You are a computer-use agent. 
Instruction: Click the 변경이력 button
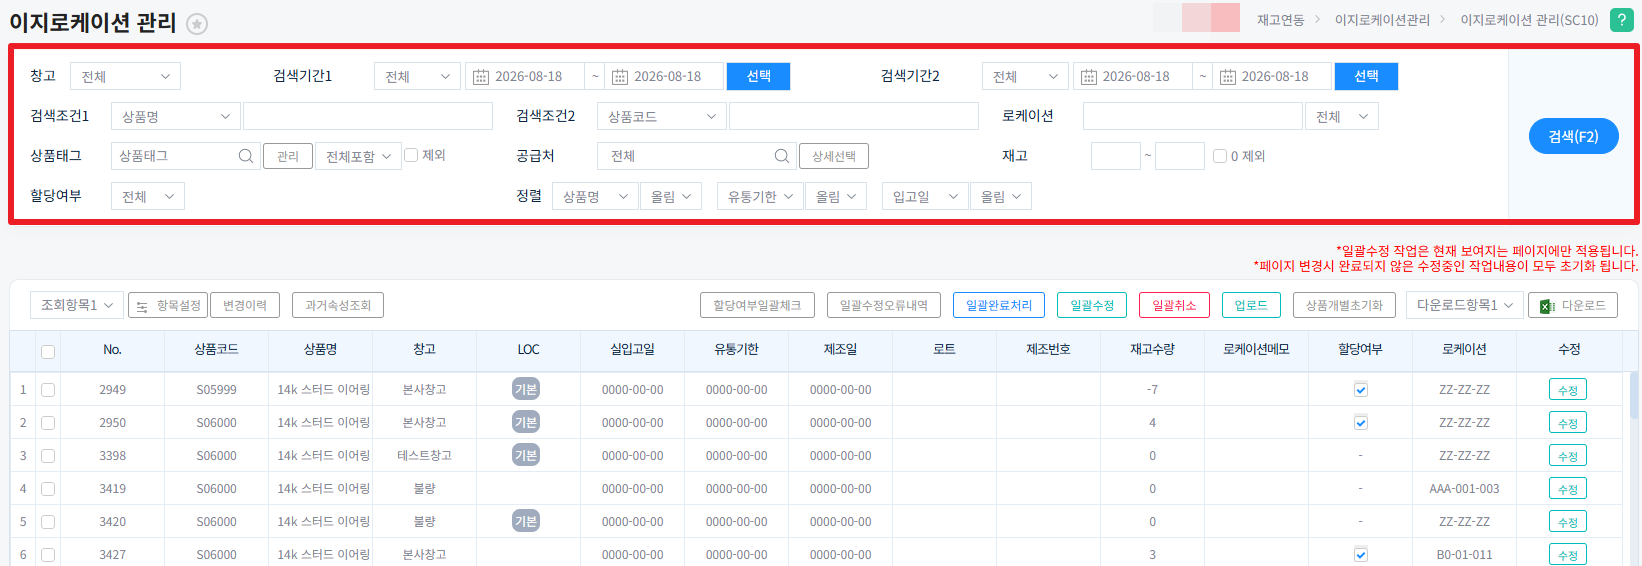click(245, 305)
